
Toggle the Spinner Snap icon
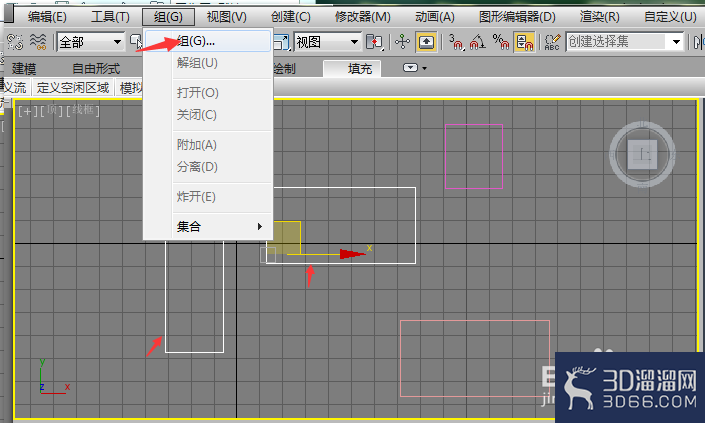[524, 42]
